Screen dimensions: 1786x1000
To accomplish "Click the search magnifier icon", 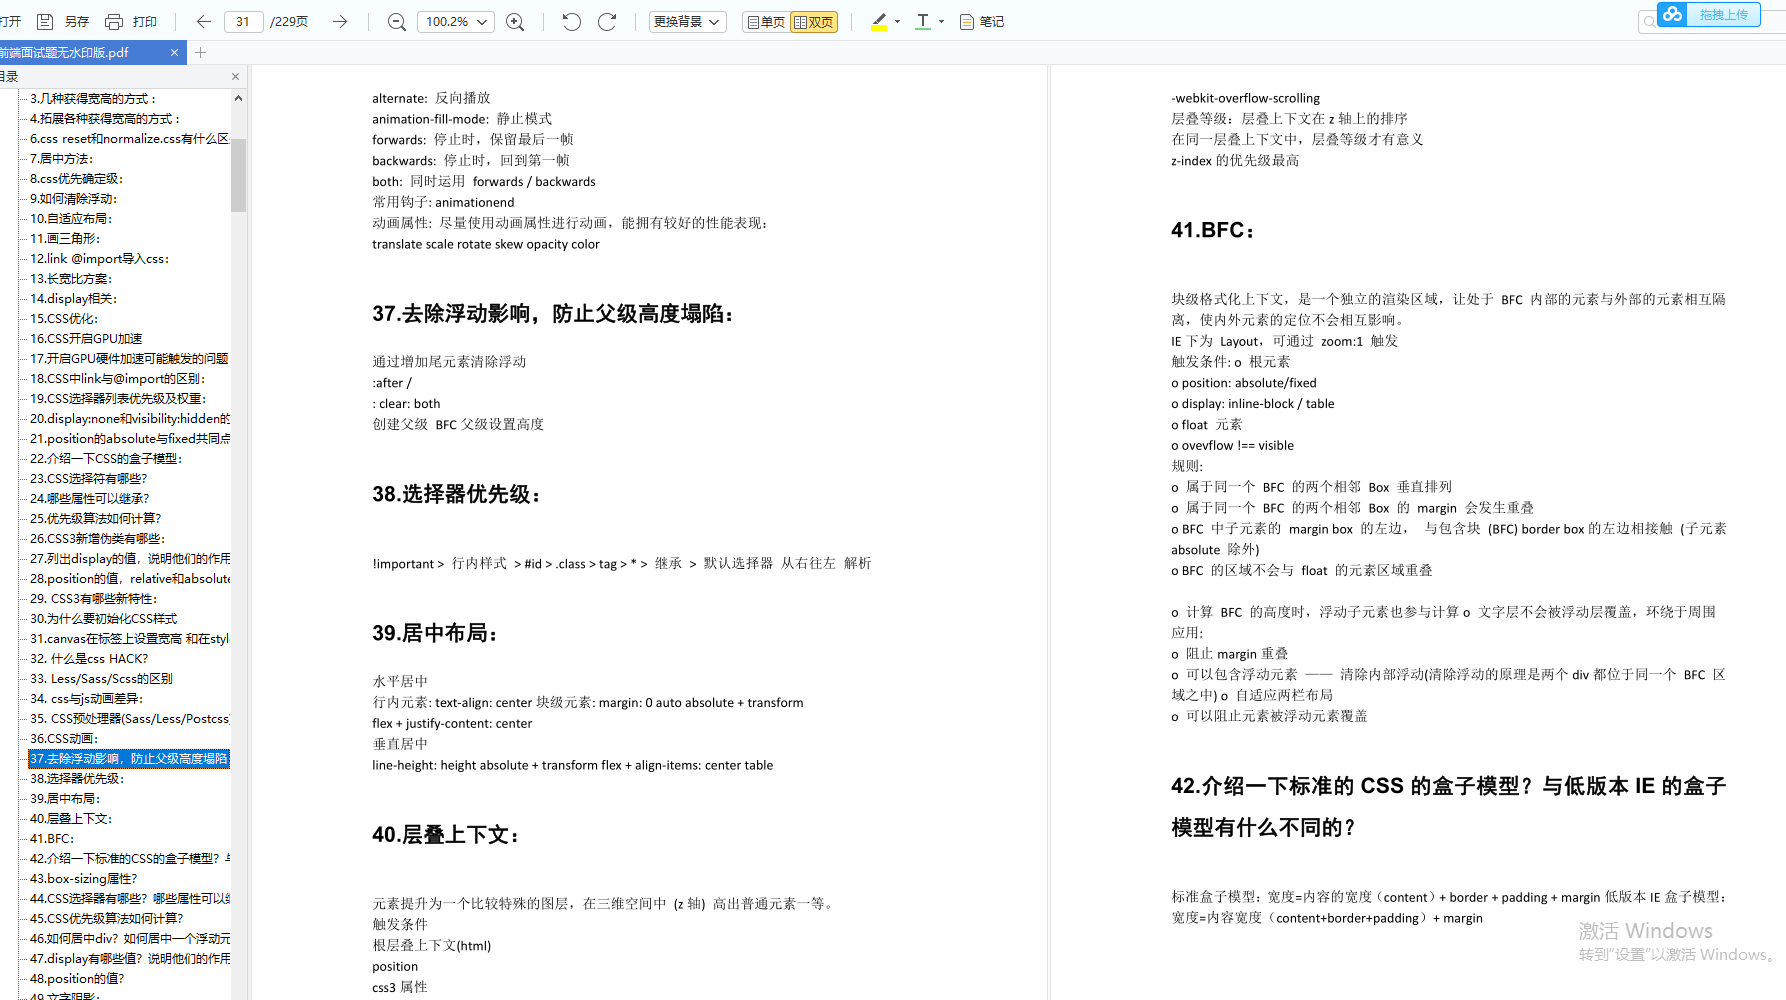I will pos(1648,21).
